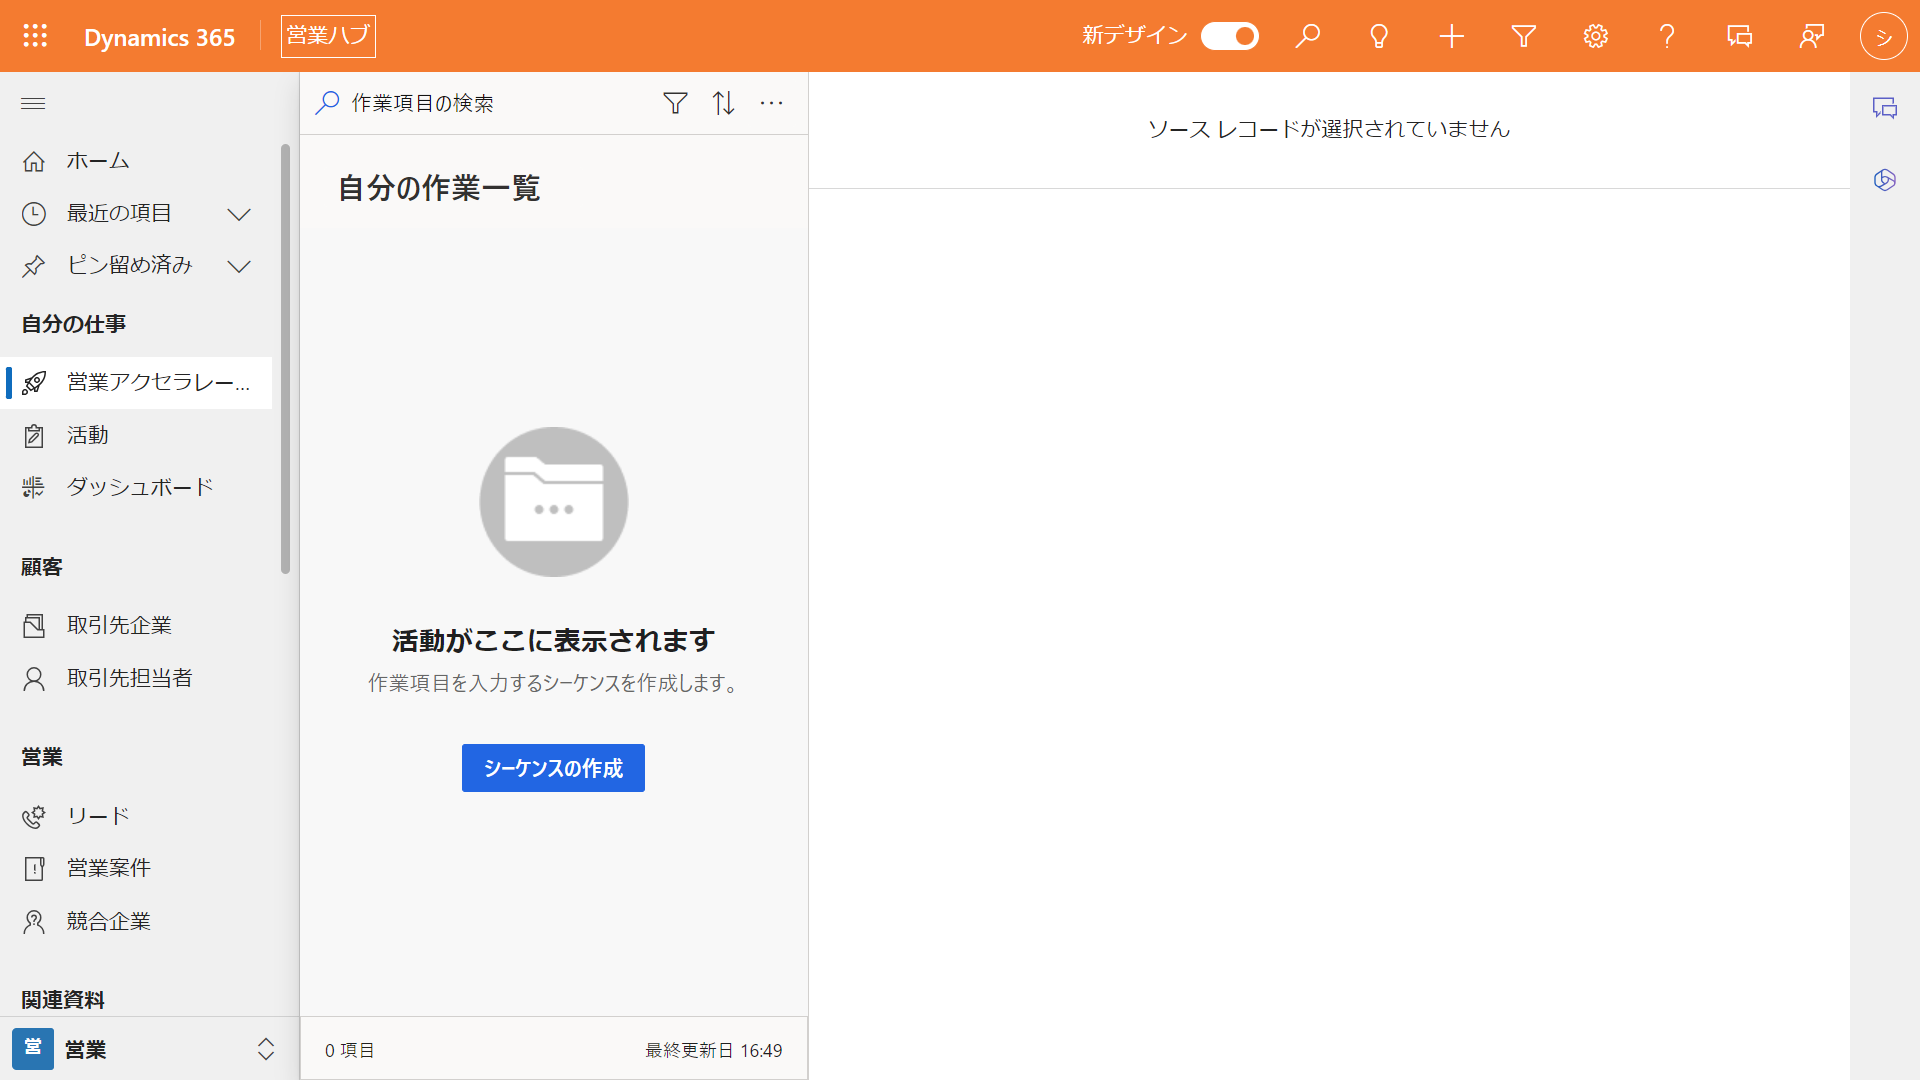
Task: Open the Copilot icon in right rail
Action: pos(1885,180)
